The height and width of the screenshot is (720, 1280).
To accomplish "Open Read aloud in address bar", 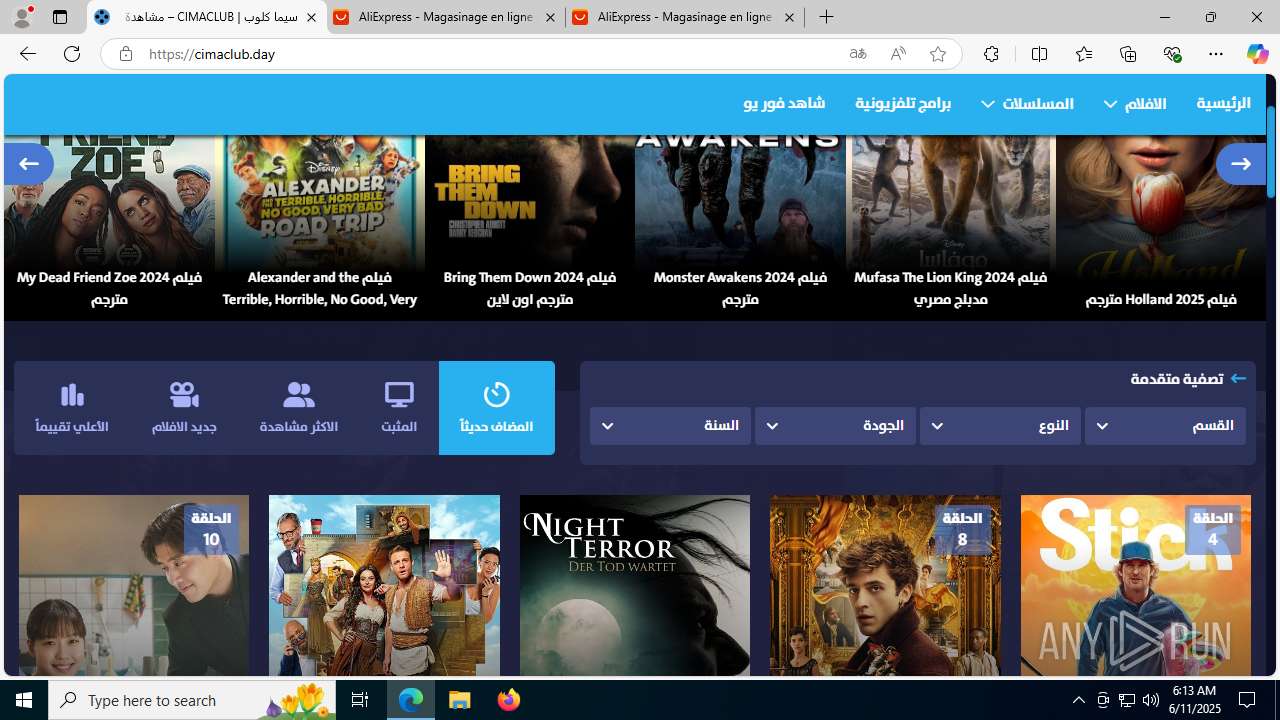I will [898, 54].
